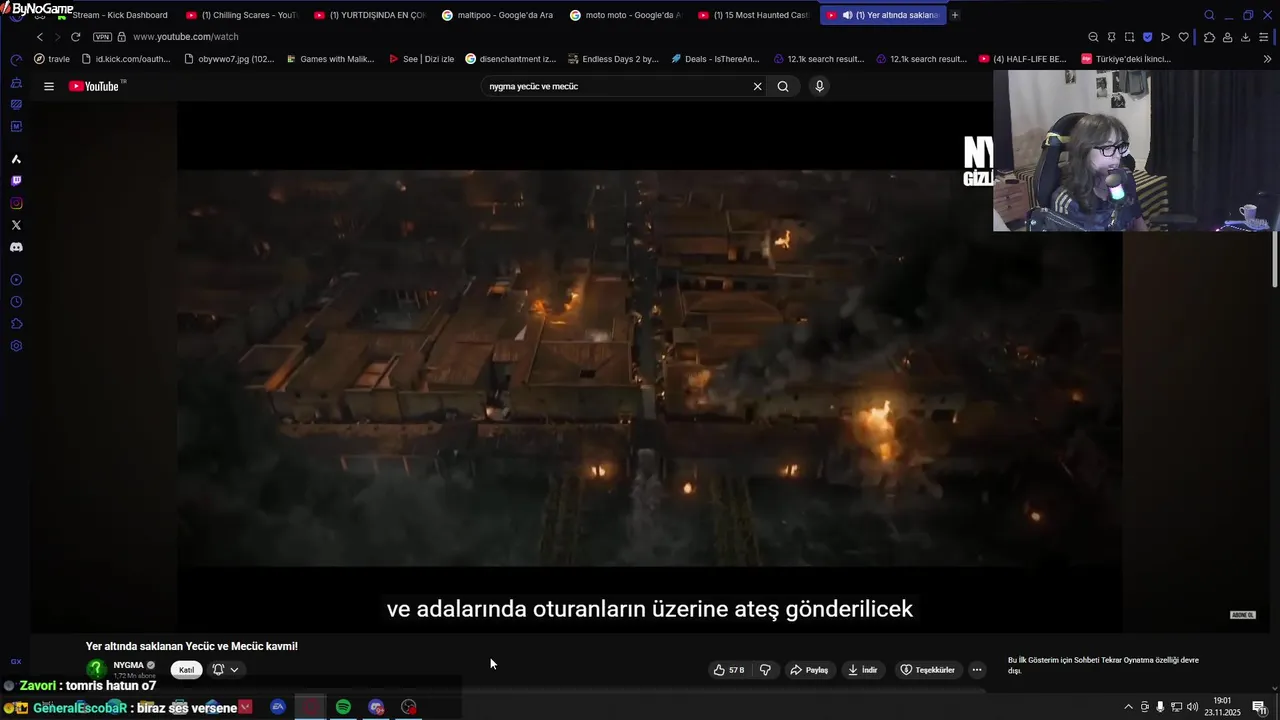Clear the YouTube search box text
The image size is (1280, 720).
pyautogui.click(x=757, y=86)
